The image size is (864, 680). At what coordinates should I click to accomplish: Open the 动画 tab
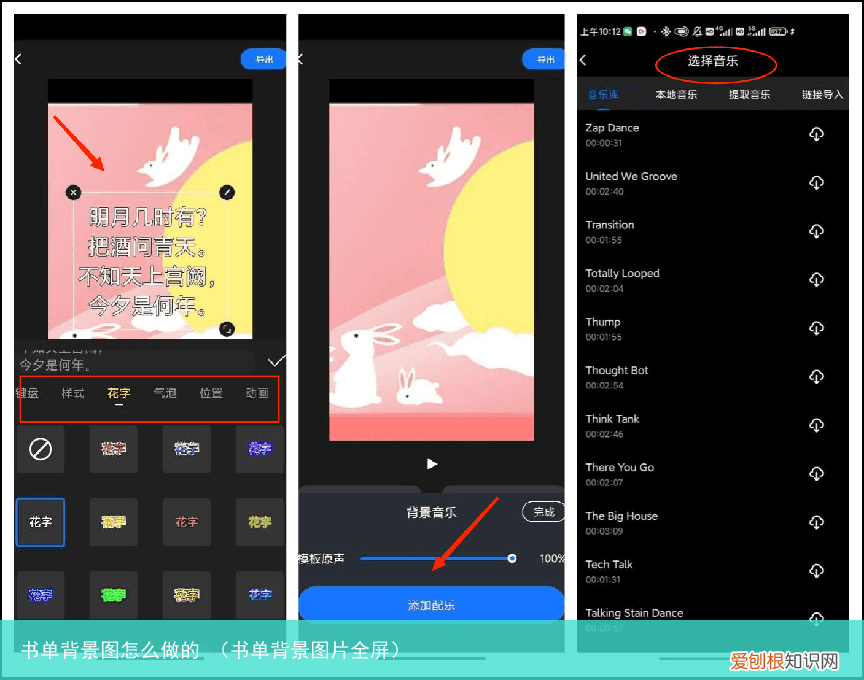coord(257,393)
